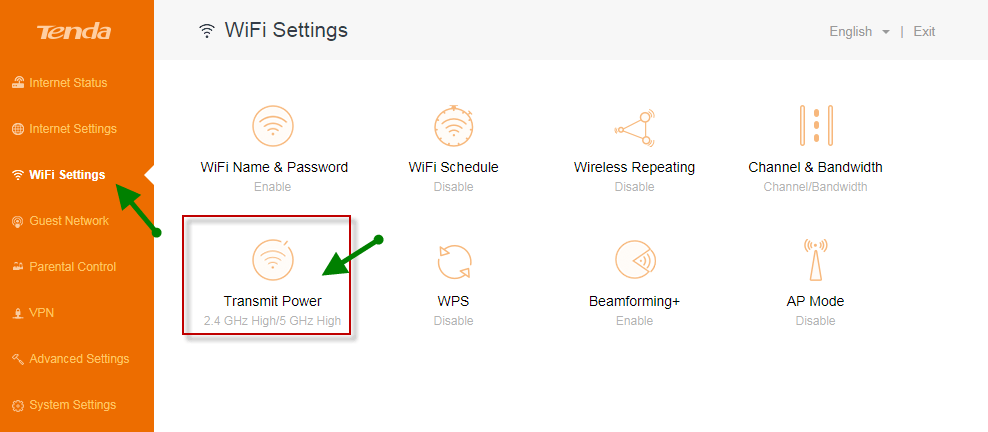Viewport: 988px width, 432px height.
Task: Go to Internet Status in sidebar
Action: 60,82
